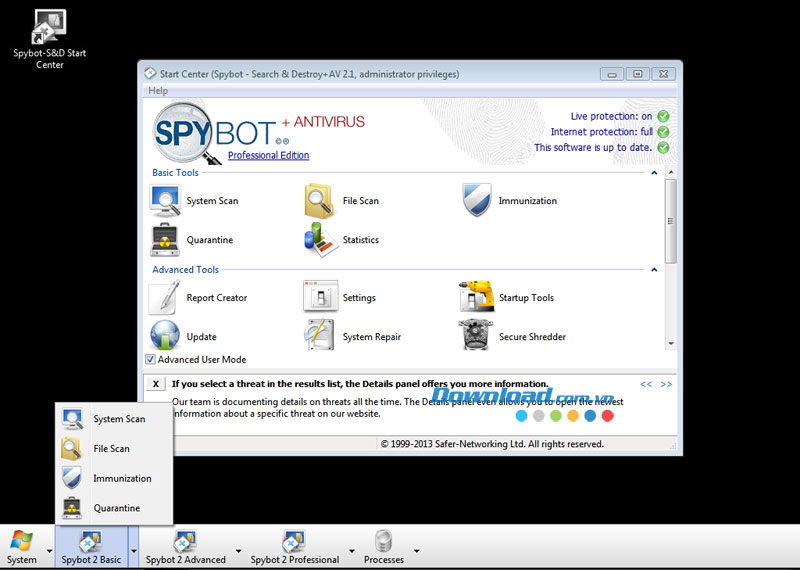Expand the Spybot 2 Professional dropdown arrow
800x570 pixels.
pos(352,550)
